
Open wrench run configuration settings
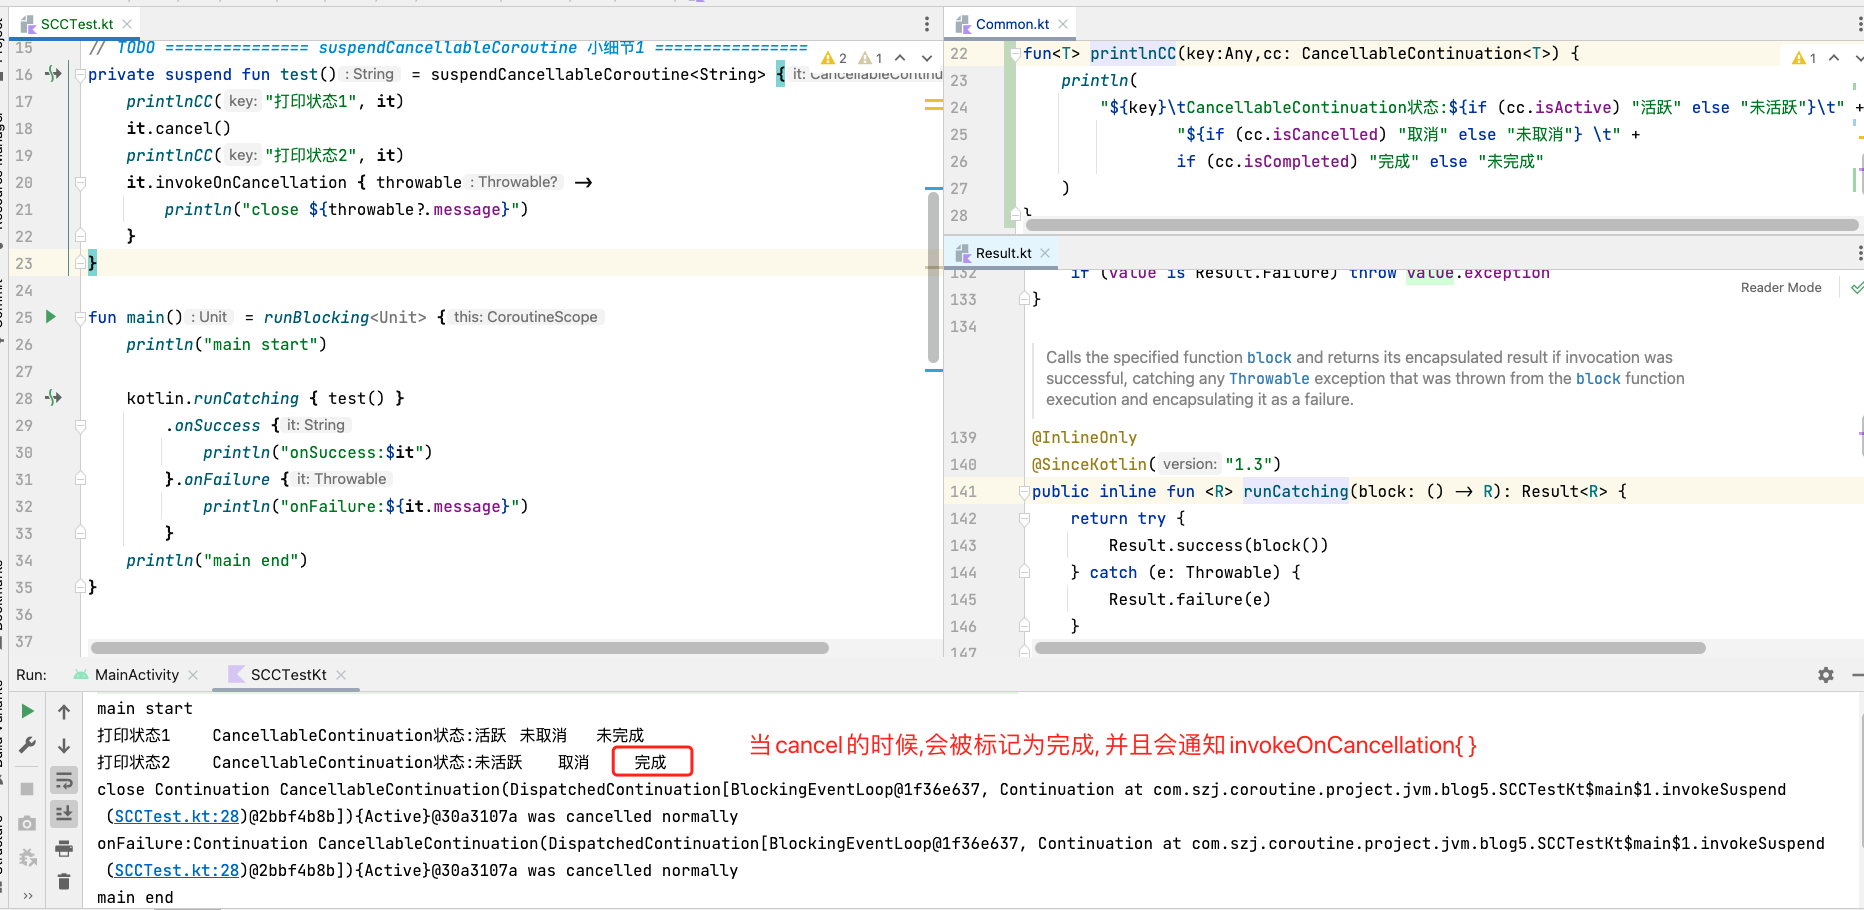pos(28,745)
